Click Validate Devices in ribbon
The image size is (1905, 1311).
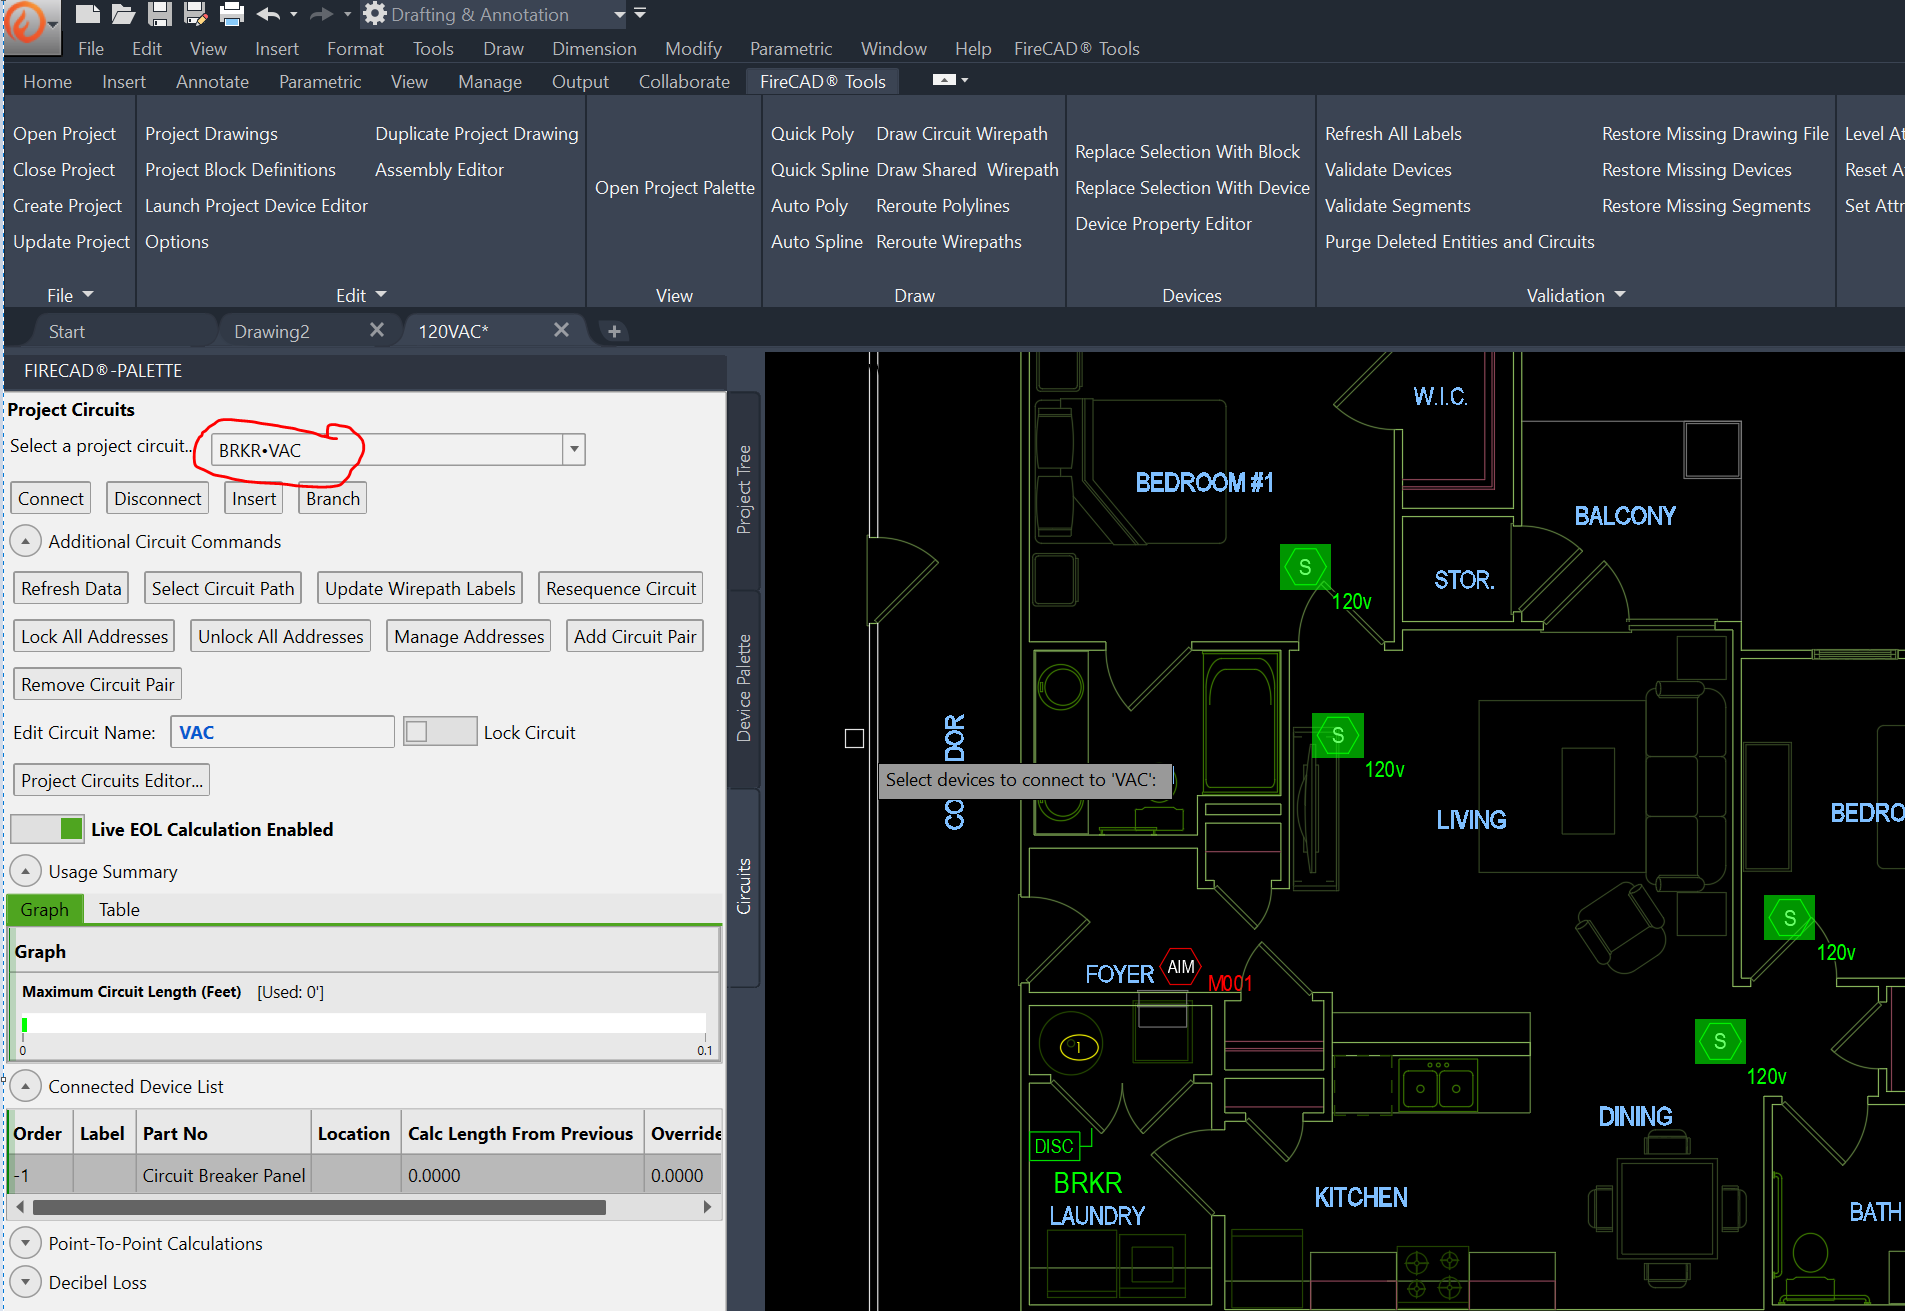tap(1388, 169)
